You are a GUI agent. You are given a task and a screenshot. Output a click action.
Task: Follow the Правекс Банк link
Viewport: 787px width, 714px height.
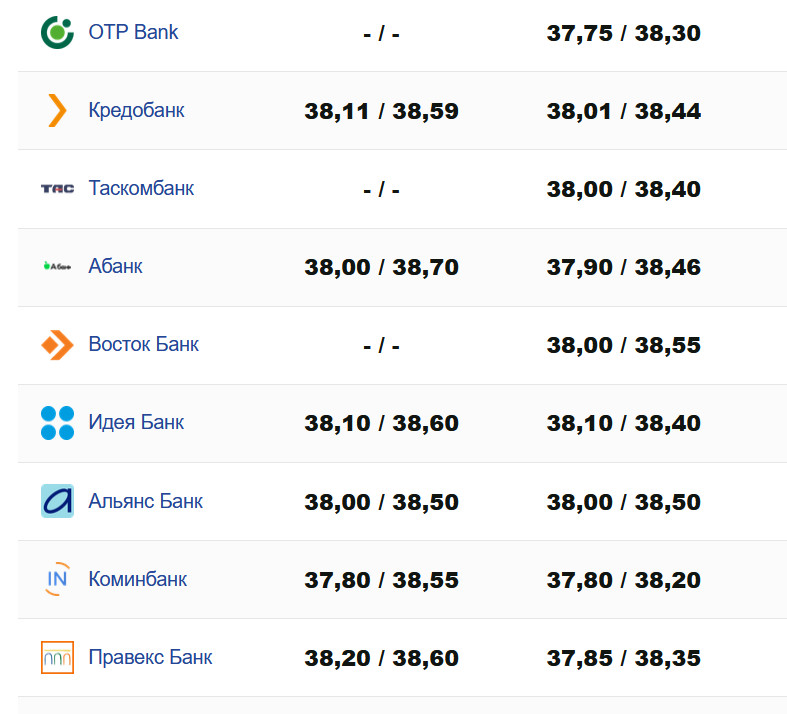tap(150, 657)
